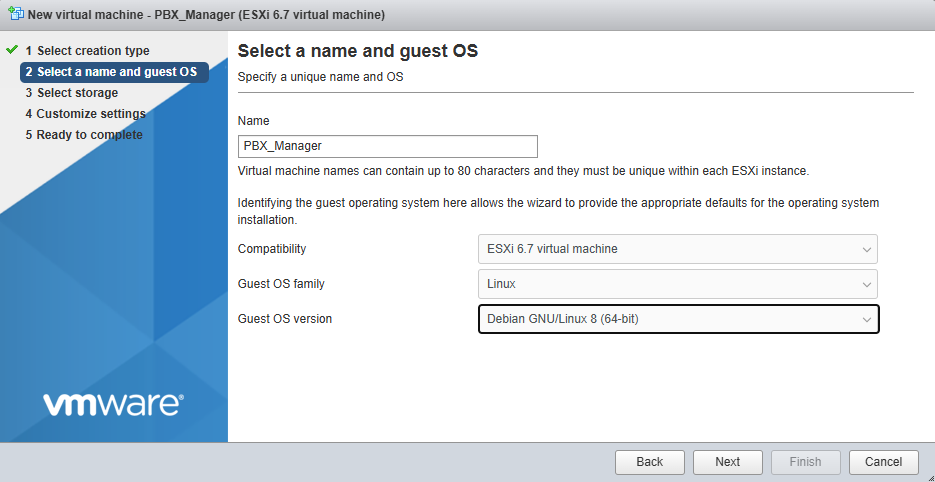Select step 5 Ready to complete
The image size is (935, 482).
click(84, 135)
